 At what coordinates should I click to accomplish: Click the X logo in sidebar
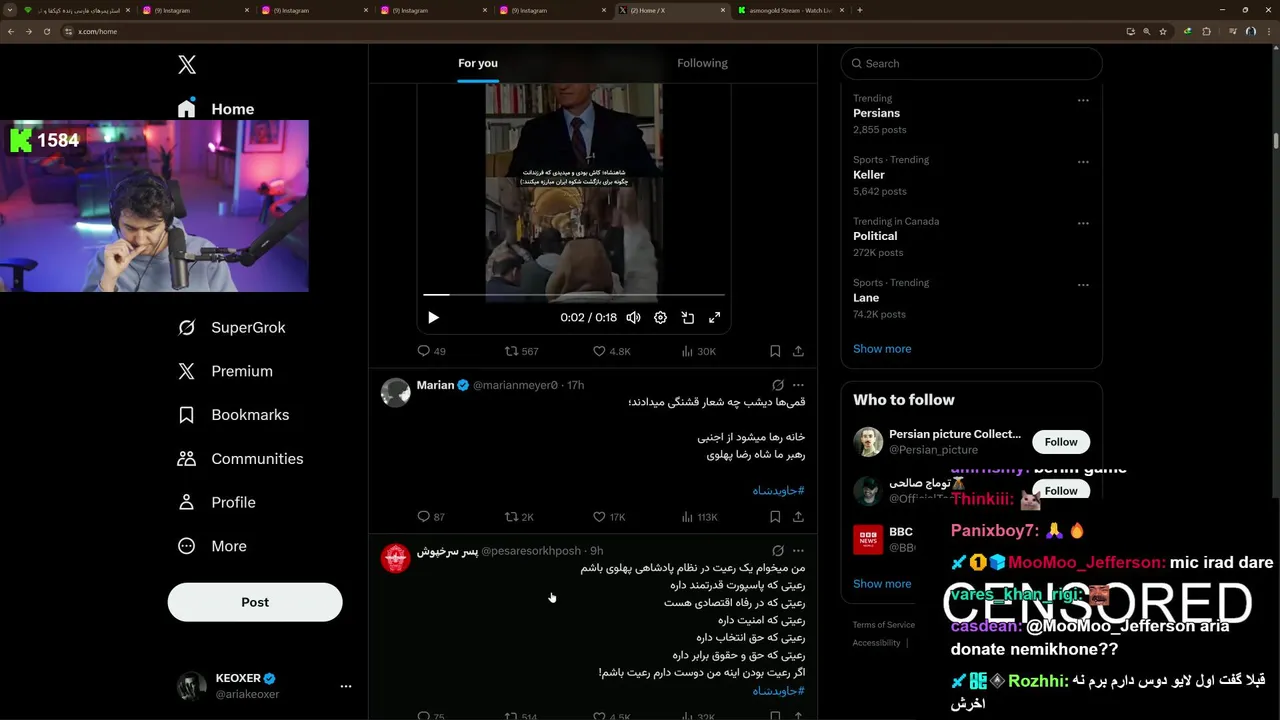(x=187, y=65)
